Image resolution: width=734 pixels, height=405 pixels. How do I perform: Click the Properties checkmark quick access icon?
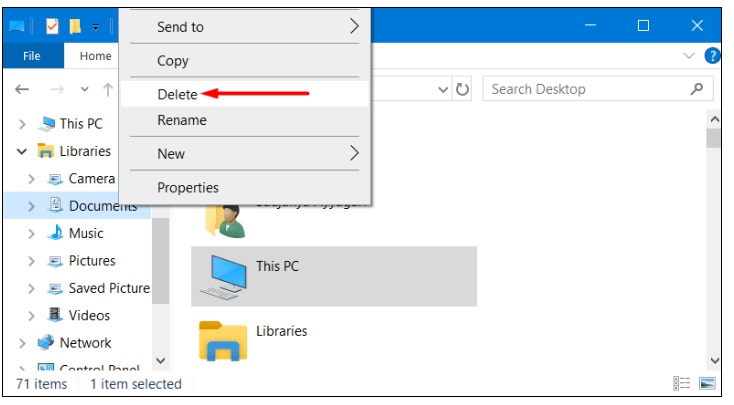pyautogui.click(x=52, y=26)
